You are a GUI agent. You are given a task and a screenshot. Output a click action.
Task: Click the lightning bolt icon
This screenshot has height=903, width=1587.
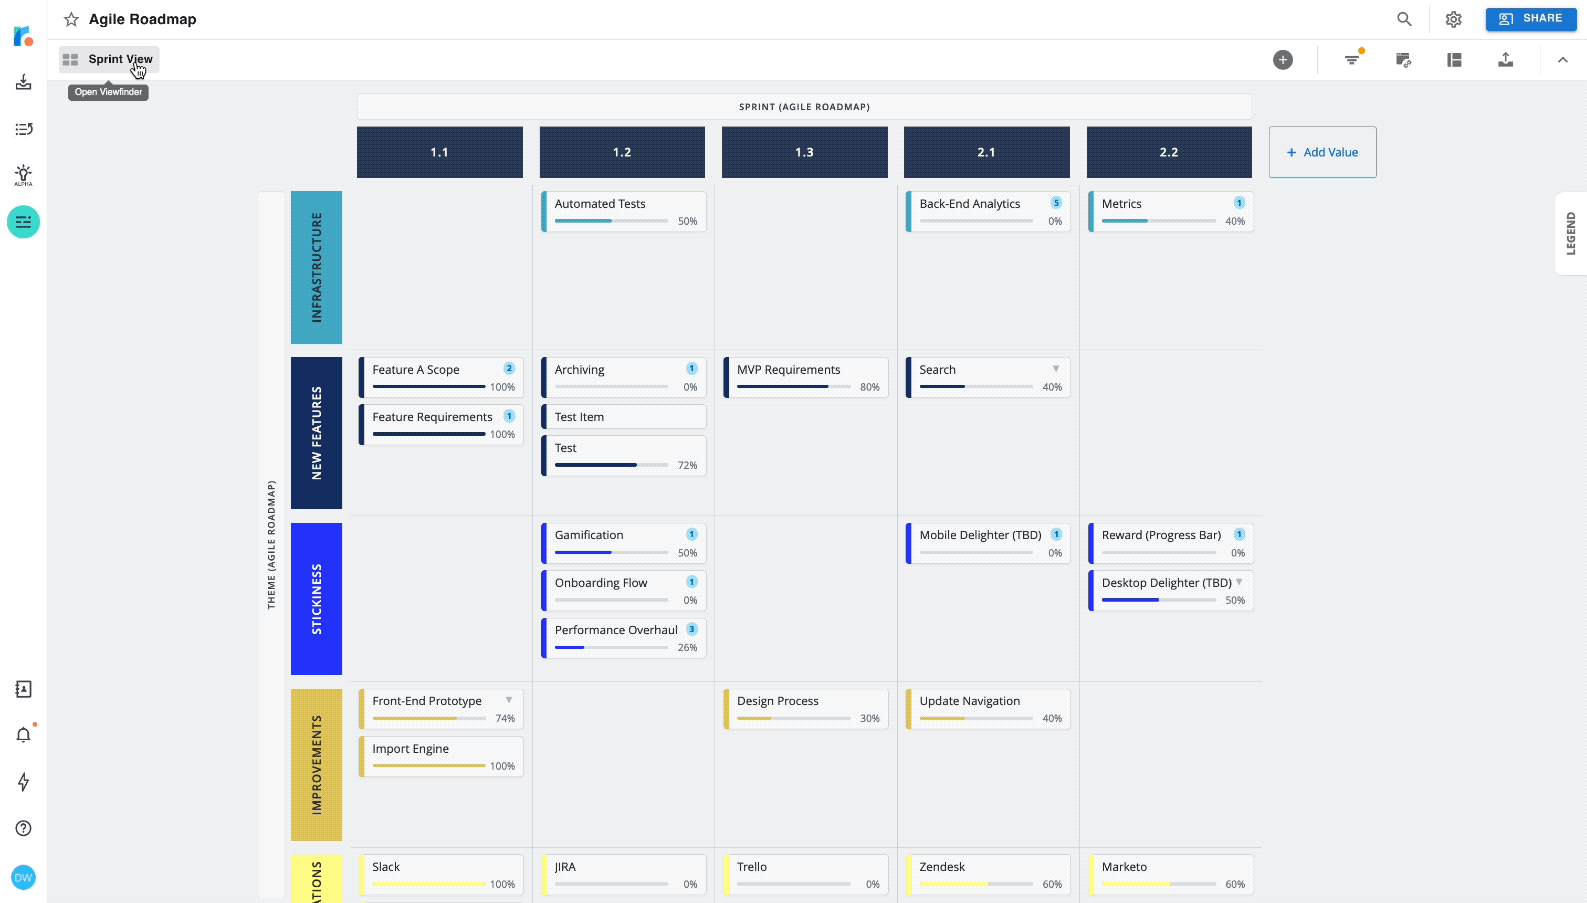point(23,782)
